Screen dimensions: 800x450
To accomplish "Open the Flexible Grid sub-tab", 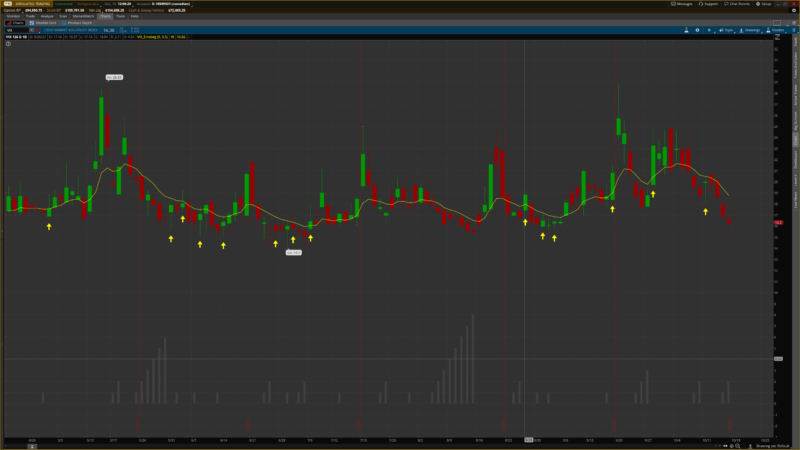I will coord(43,23).
